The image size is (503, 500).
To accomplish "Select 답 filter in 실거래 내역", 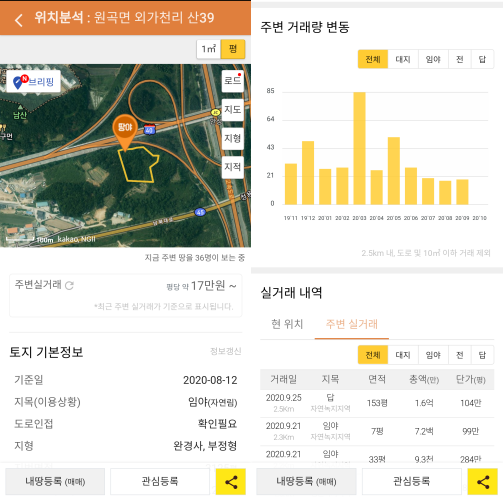I will (x=482, y=355).
